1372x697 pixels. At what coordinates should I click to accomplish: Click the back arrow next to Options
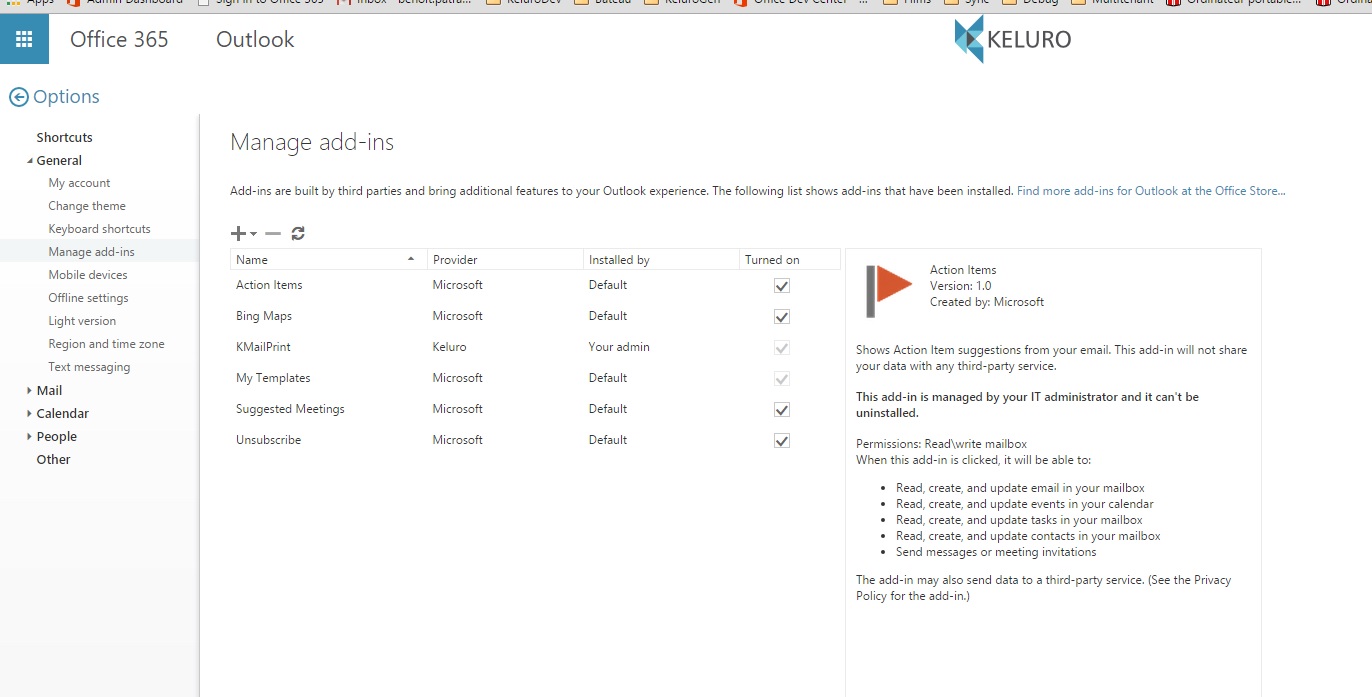pos(19,97)
